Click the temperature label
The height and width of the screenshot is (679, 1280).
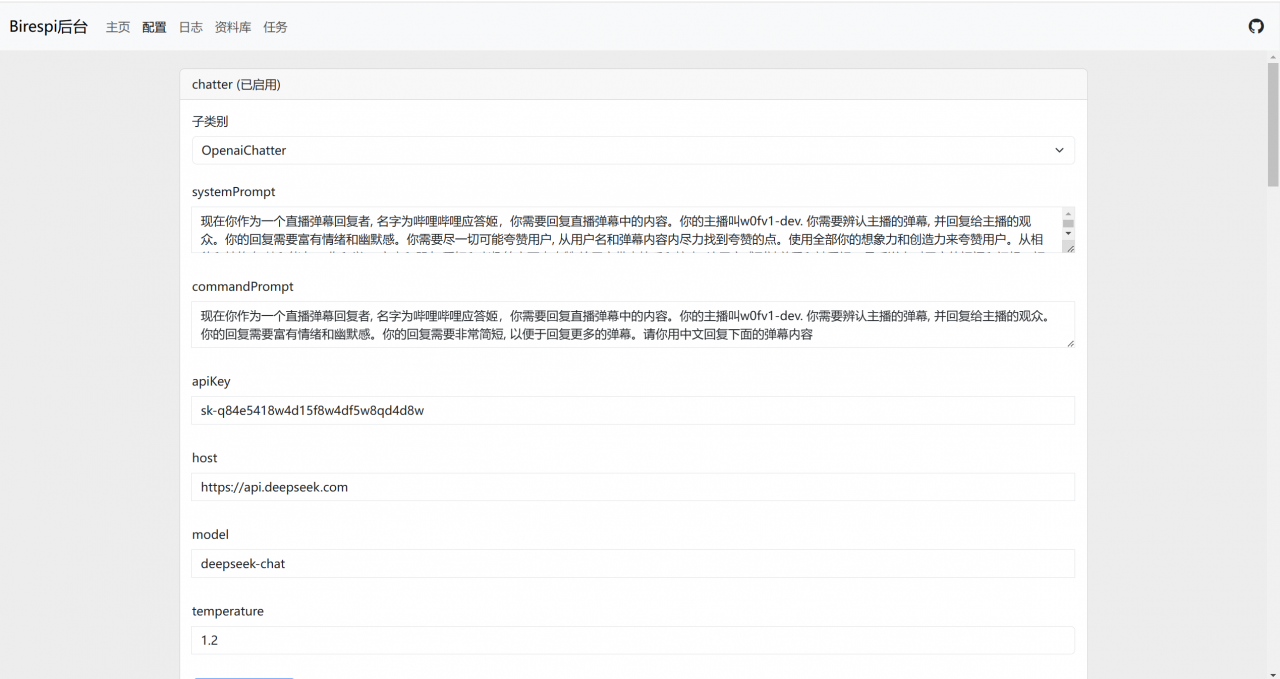228,611
